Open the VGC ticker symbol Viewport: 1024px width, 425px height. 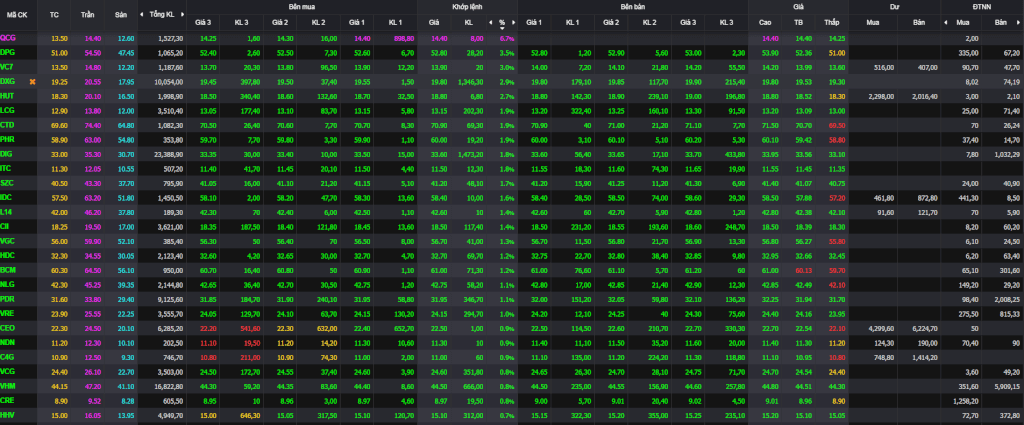pos(8,240)
